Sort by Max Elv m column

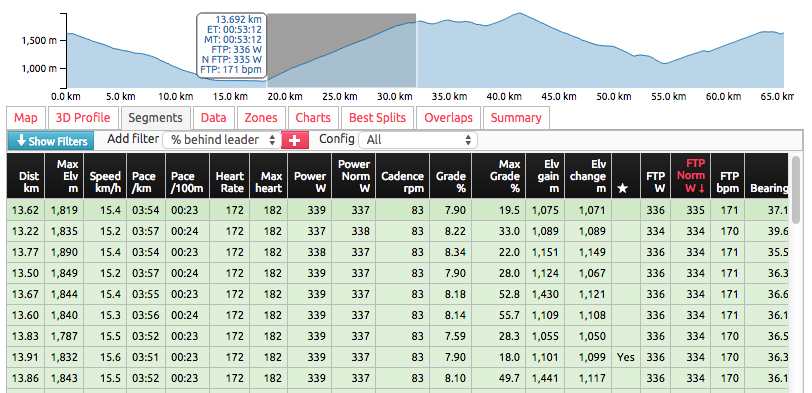click(64, 176)
